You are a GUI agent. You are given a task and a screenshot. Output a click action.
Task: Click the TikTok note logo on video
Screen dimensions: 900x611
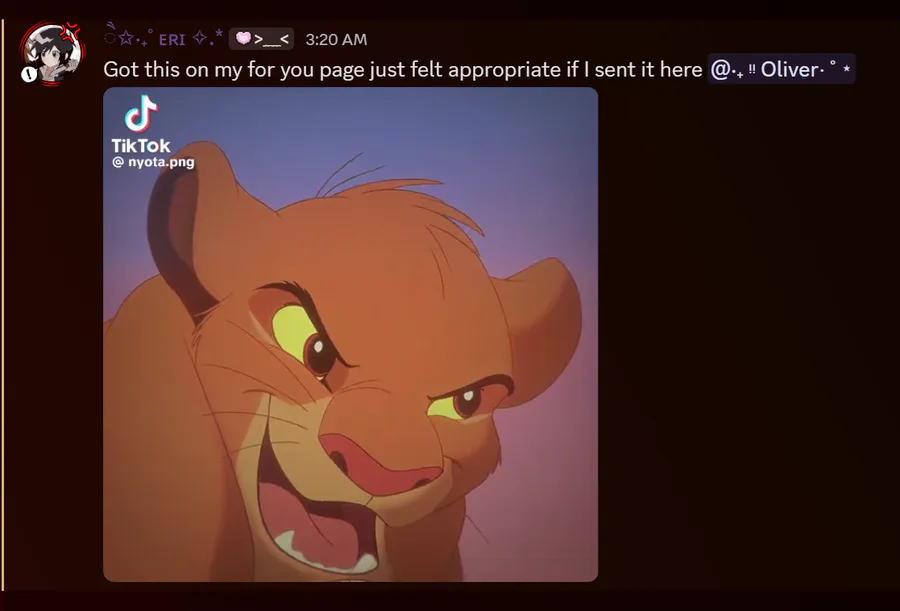click(141, 114)
